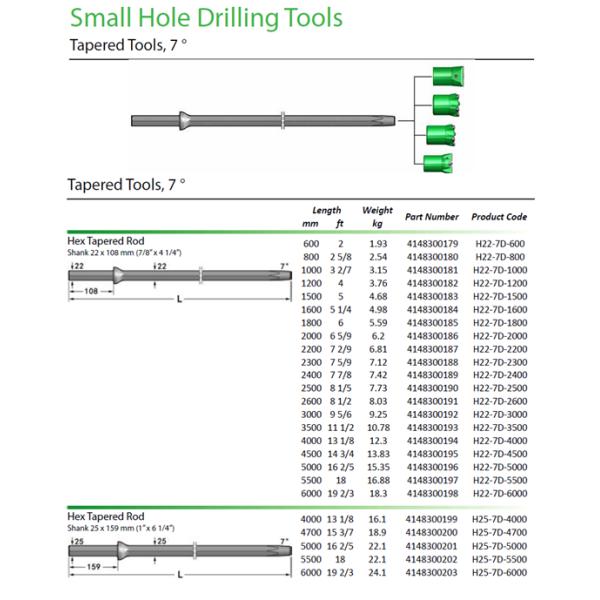The height and width of the screenshot is (600, 600).
Task: Click the 'Shank 25 x 159 mm' description text
Action: coord(122,528)
